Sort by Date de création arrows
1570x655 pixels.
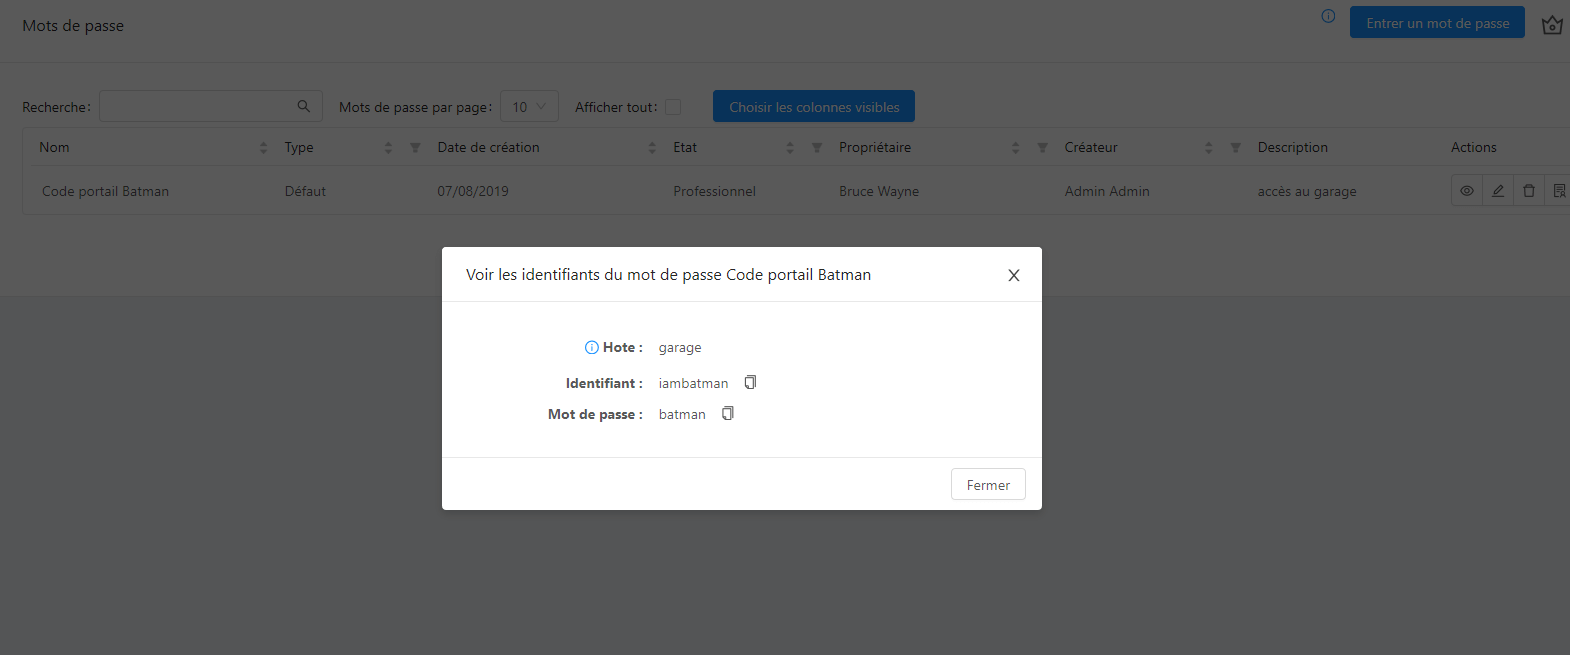tap(652, 148)
